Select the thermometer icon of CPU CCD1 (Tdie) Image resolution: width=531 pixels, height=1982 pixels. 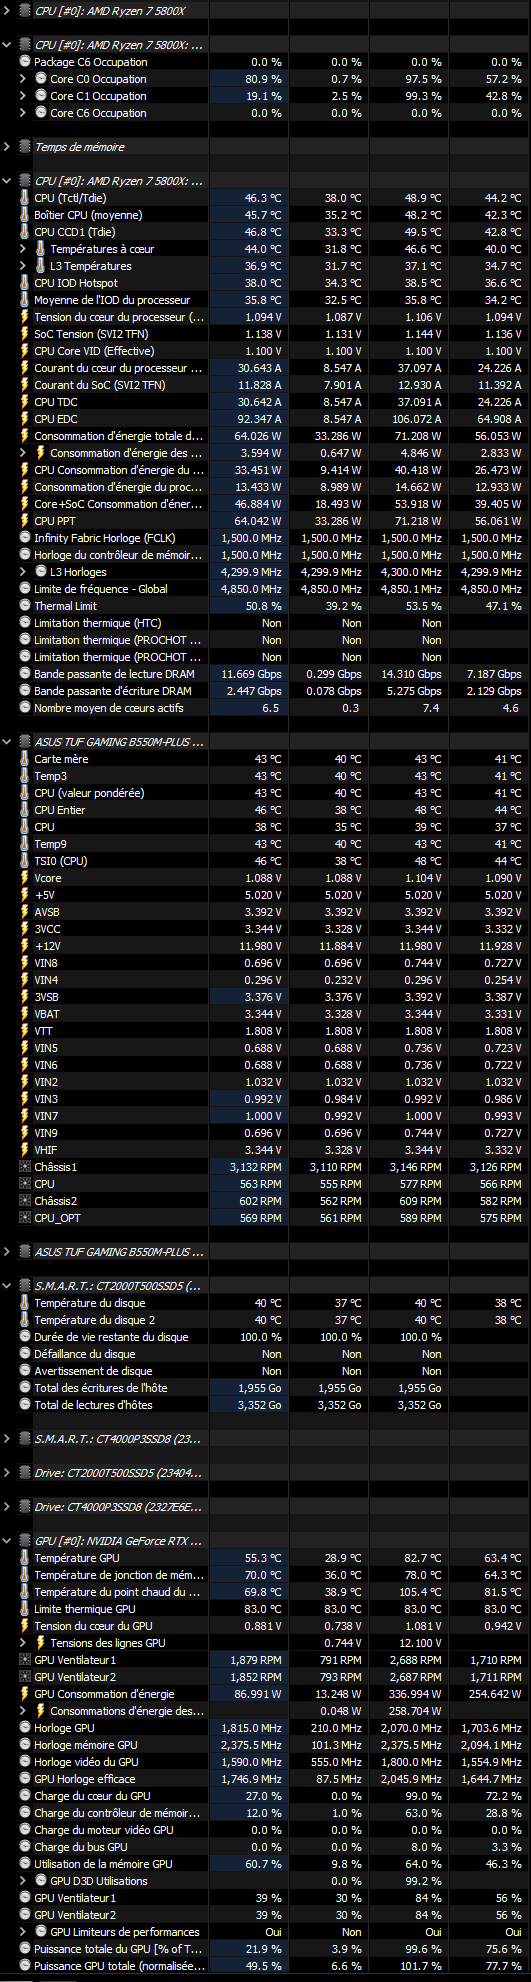tap(25, 232)
